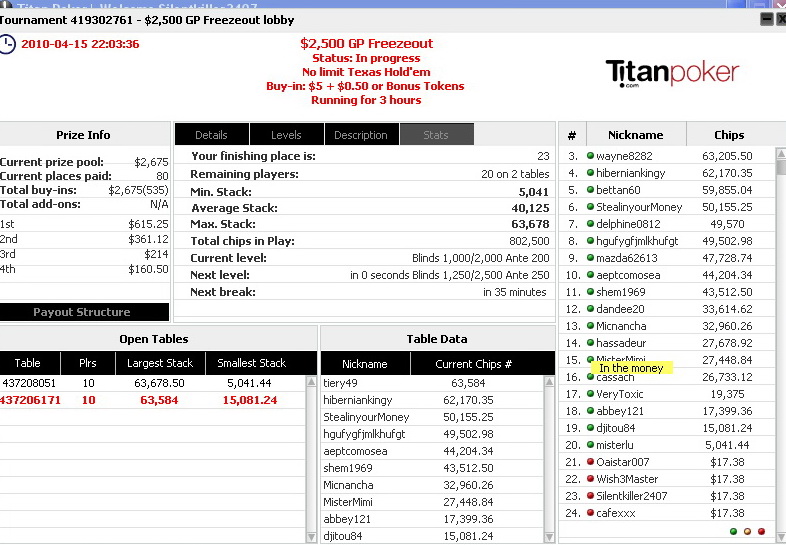Sort players by the # rank header
This screenshot has width=786, height=545.
click(x=572, y=135)
